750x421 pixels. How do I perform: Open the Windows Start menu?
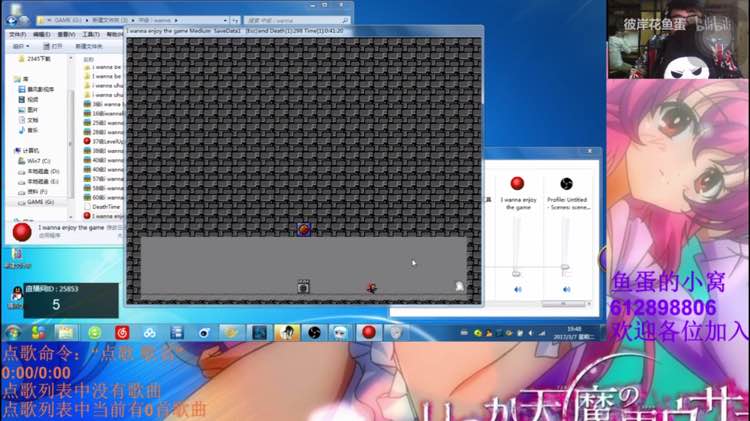pyautogui.click(x=13, y=332)
